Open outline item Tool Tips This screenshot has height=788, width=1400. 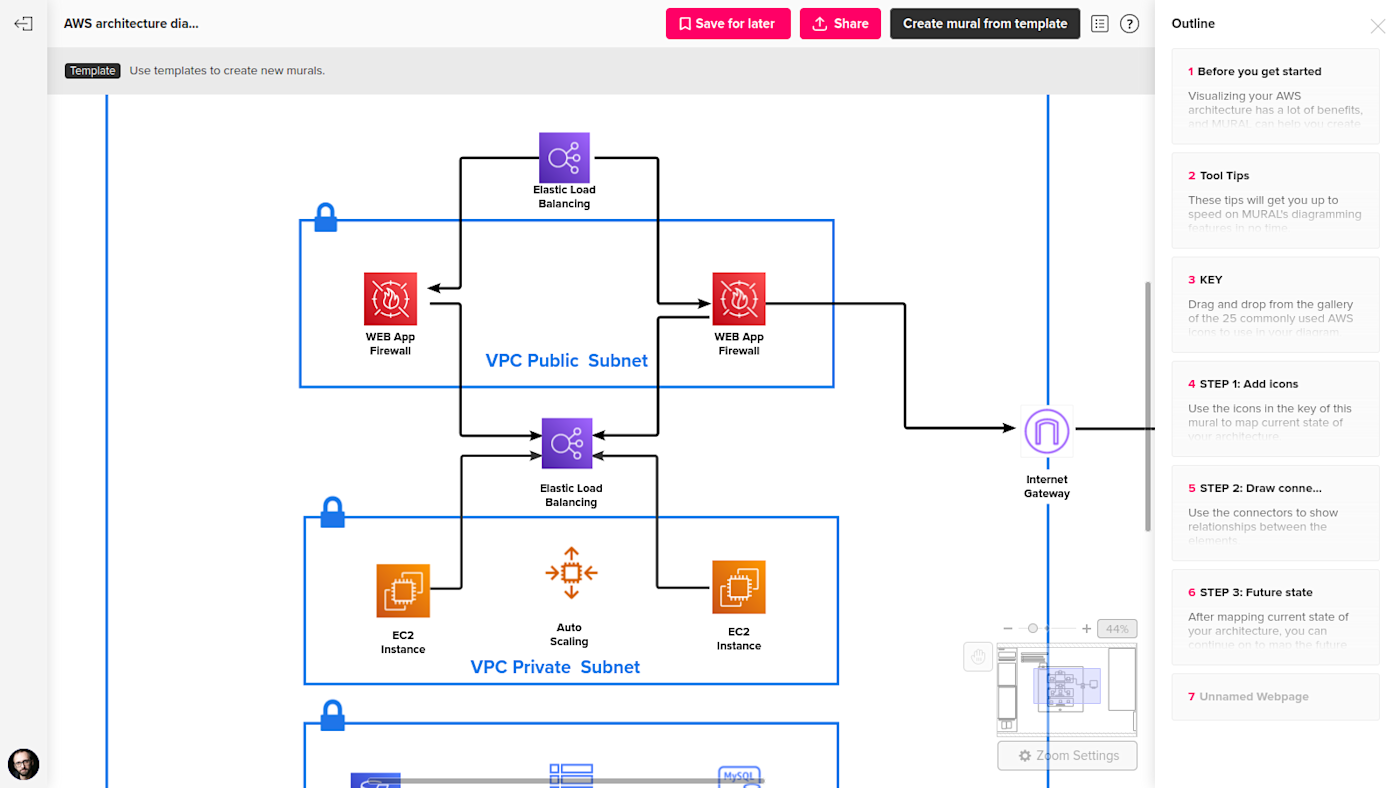point(1275,200)
